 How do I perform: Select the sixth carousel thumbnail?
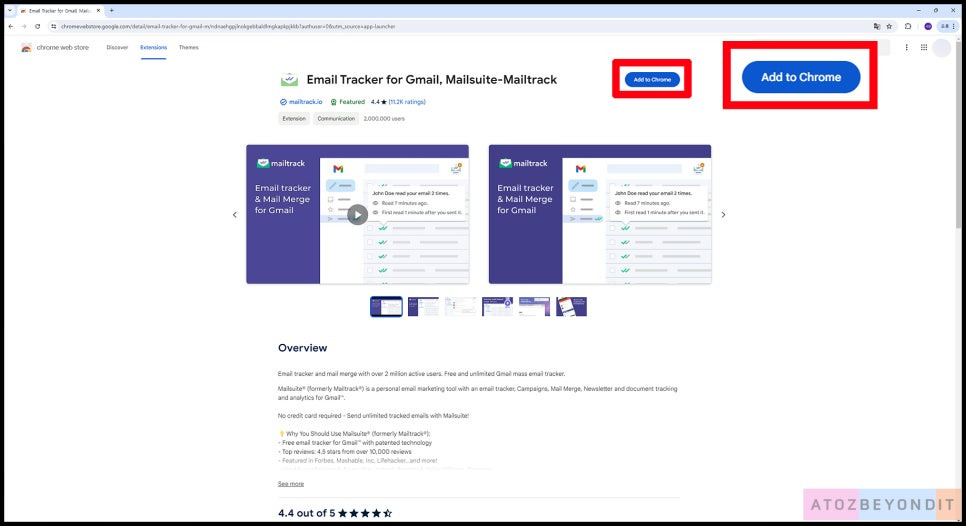click(x=571, y=306)
